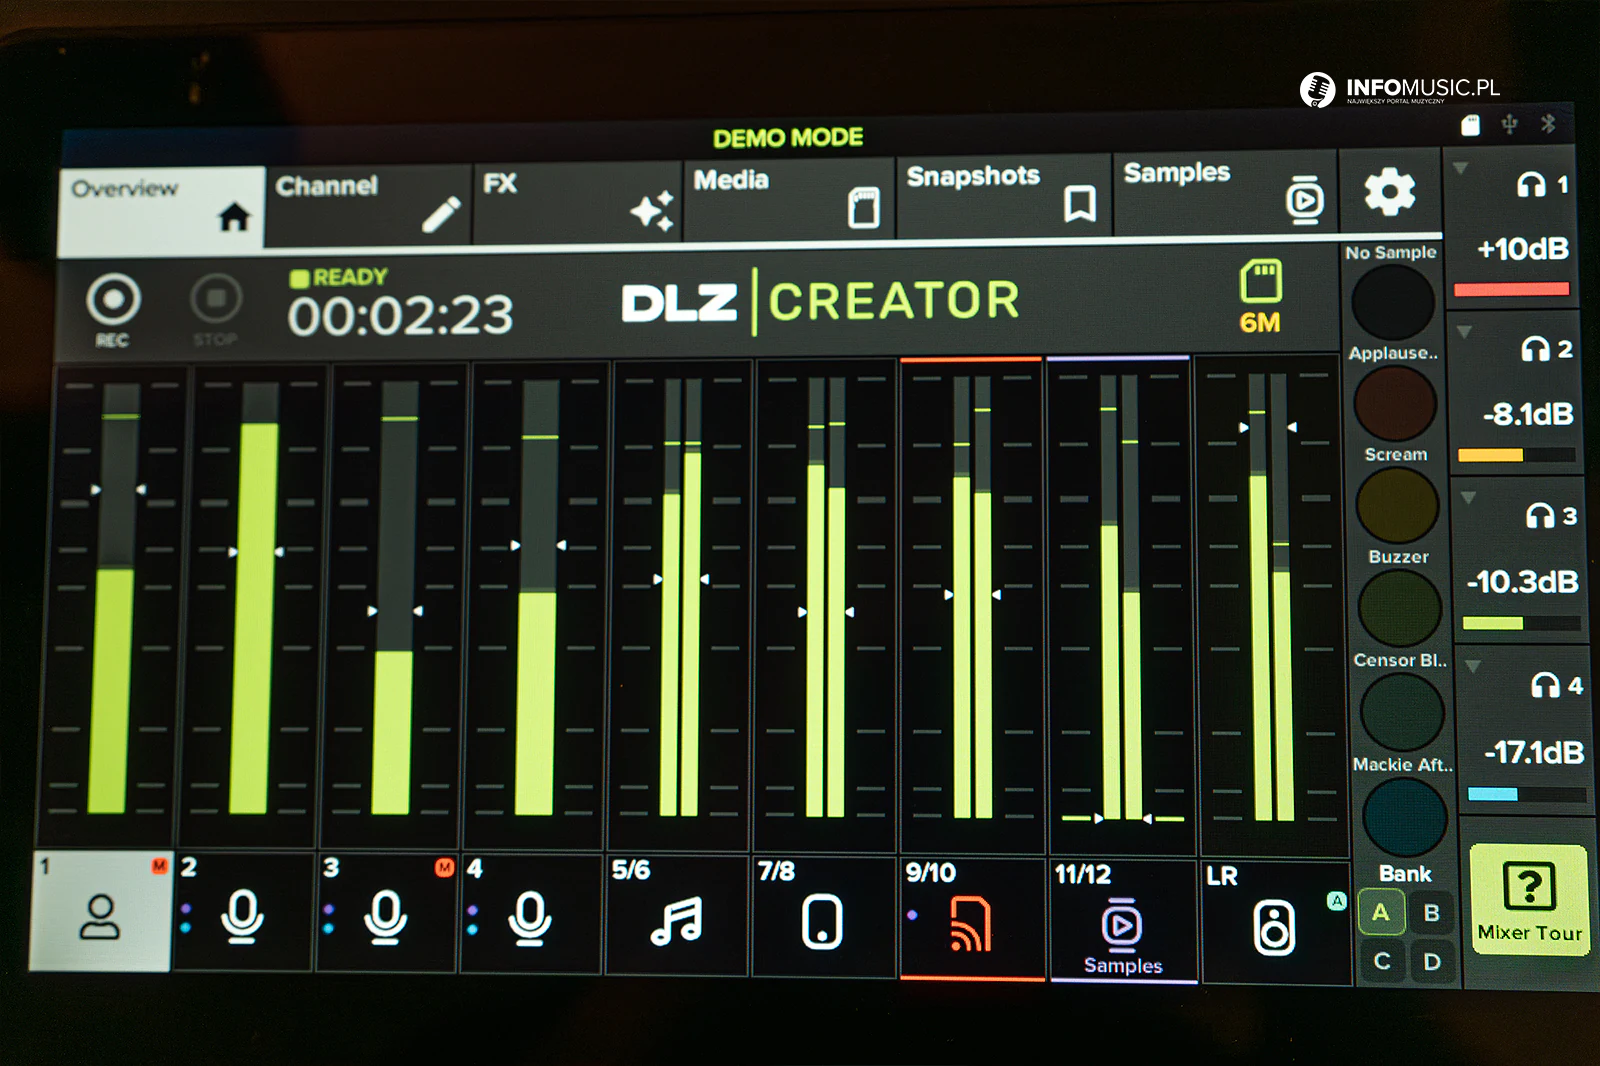Viewport: 1600px width, 1066px height.
Task: Select channel 3 microphone icon
Action: point(386,915)
